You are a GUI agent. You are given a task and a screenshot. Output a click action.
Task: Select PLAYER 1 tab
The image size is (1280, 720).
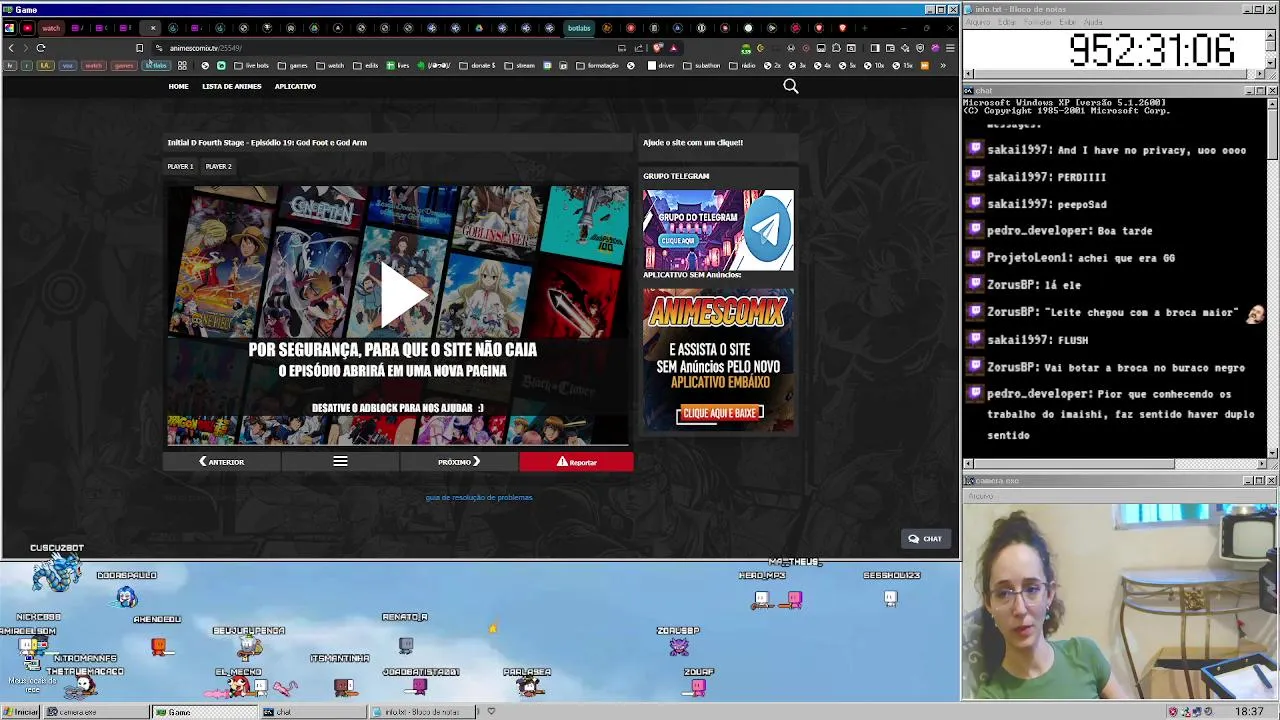coord(180,167)
